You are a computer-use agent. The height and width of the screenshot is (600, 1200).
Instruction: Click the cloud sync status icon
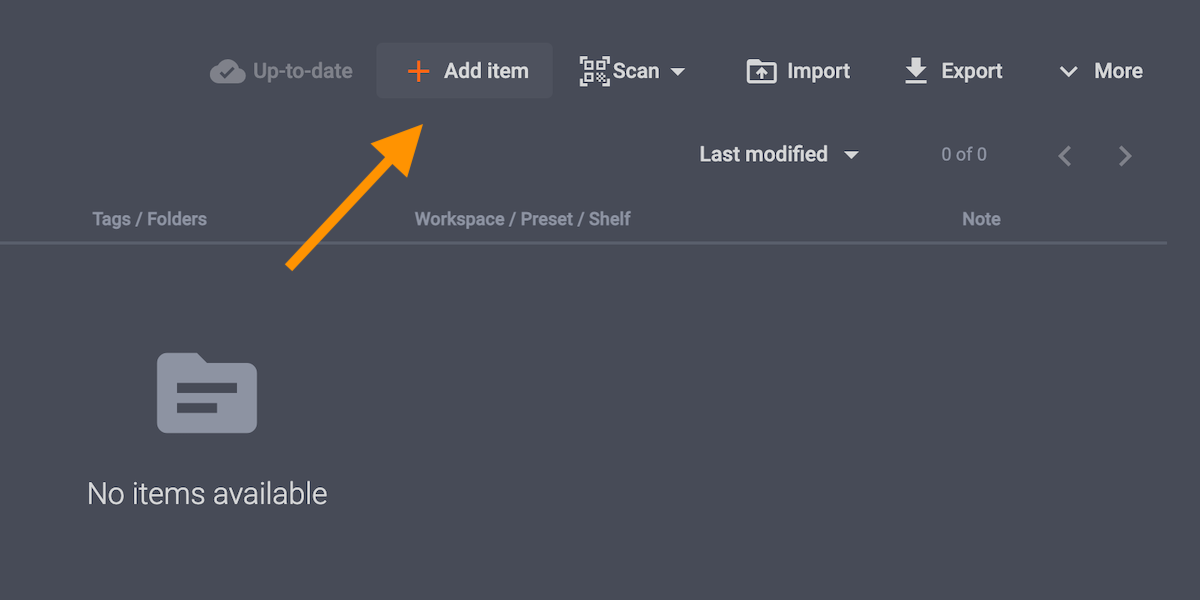point(228,72)
